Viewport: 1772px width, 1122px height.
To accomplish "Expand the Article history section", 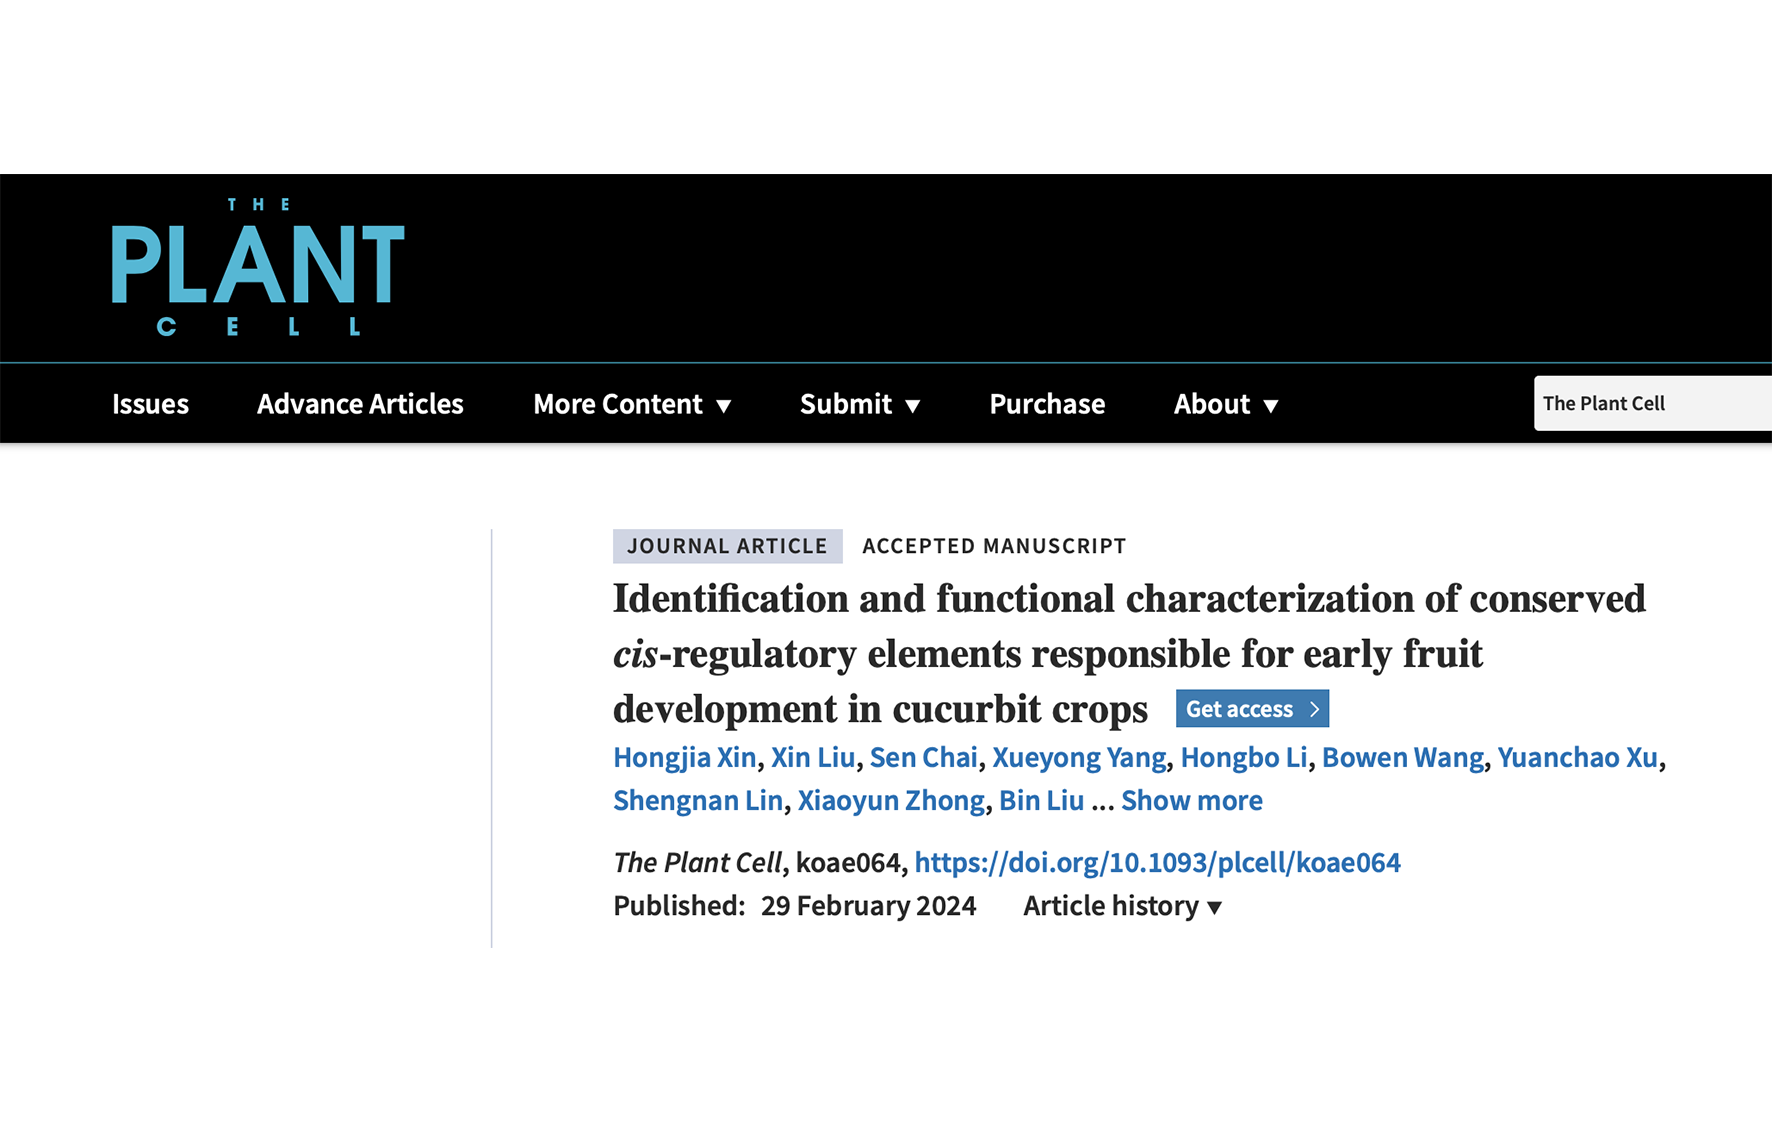I will tap(1120, 906).
